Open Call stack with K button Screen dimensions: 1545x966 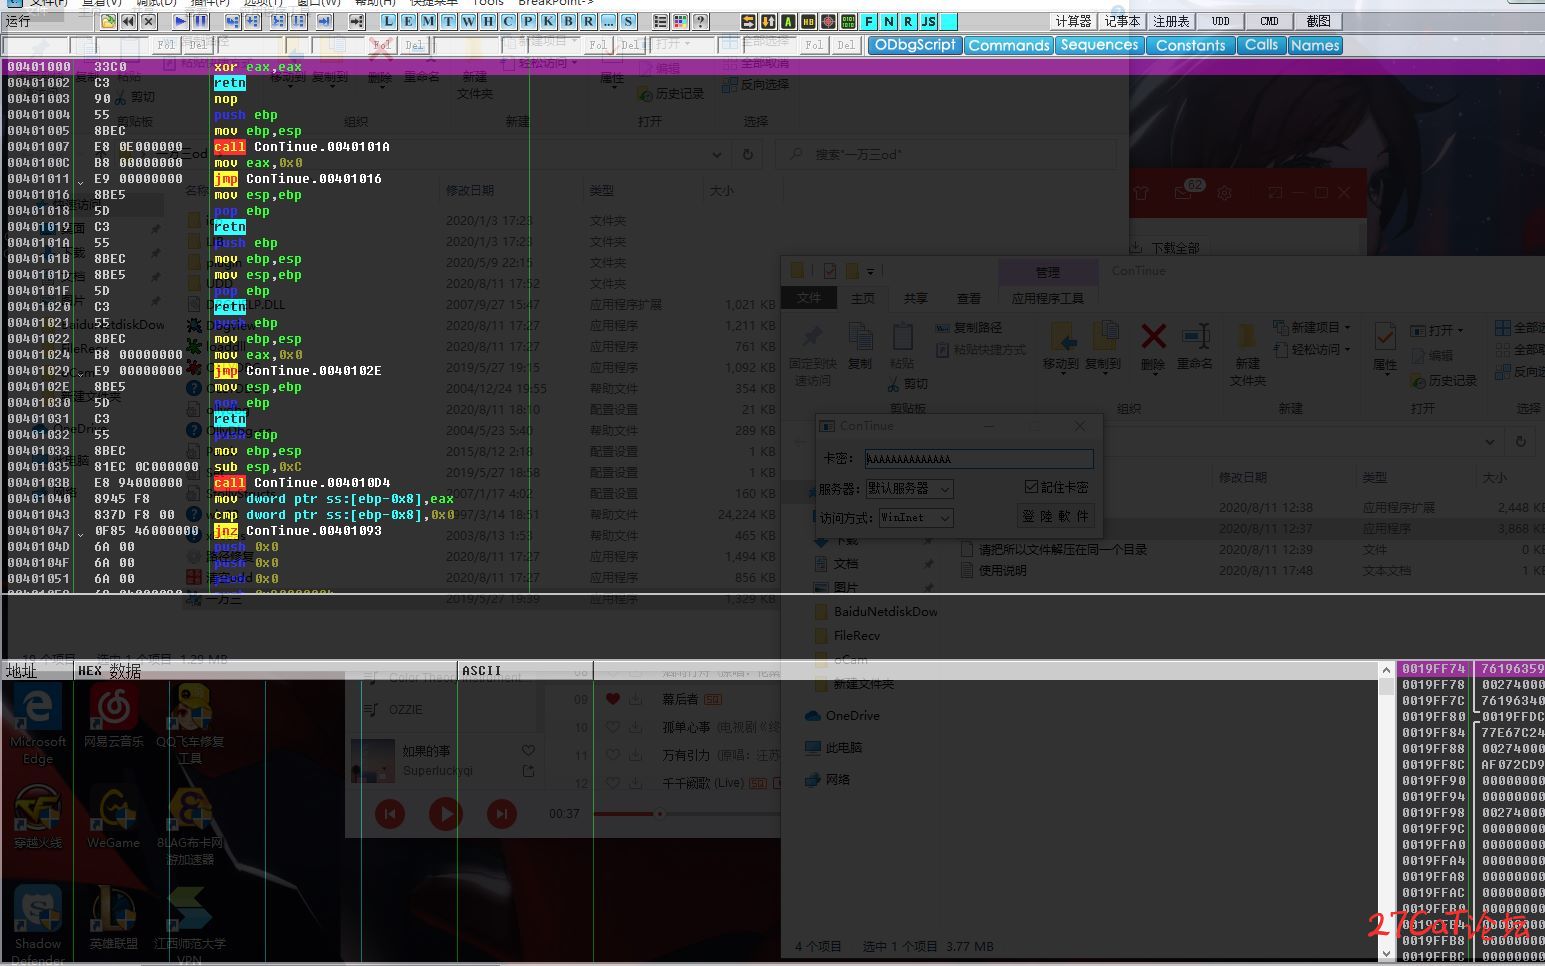[549, 21]
